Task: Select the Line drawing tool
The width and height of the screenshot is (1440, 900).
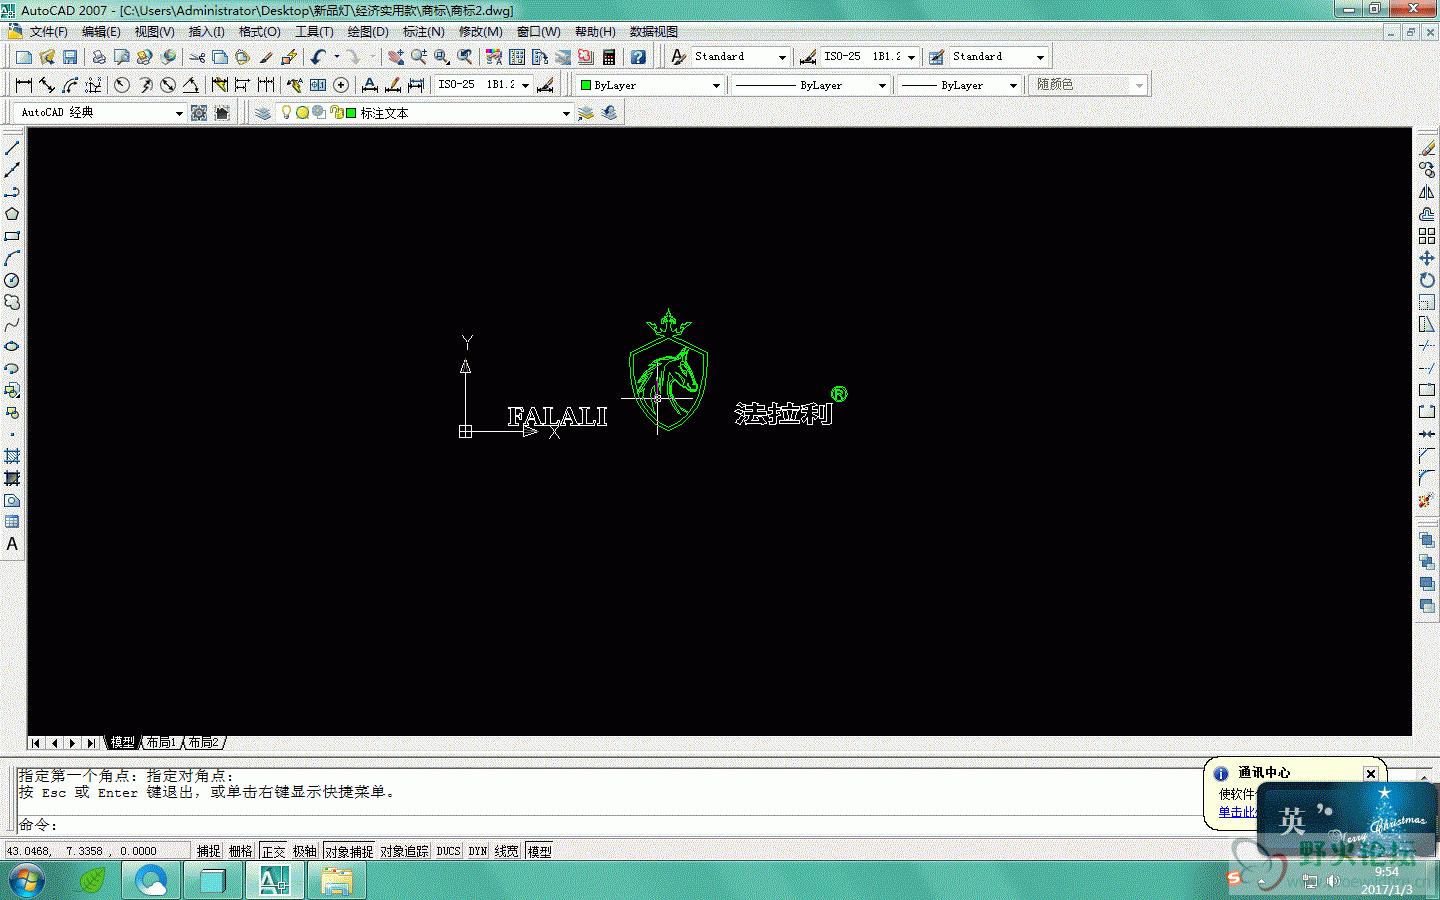Action: pyautogui.click(x=12, y=148)
